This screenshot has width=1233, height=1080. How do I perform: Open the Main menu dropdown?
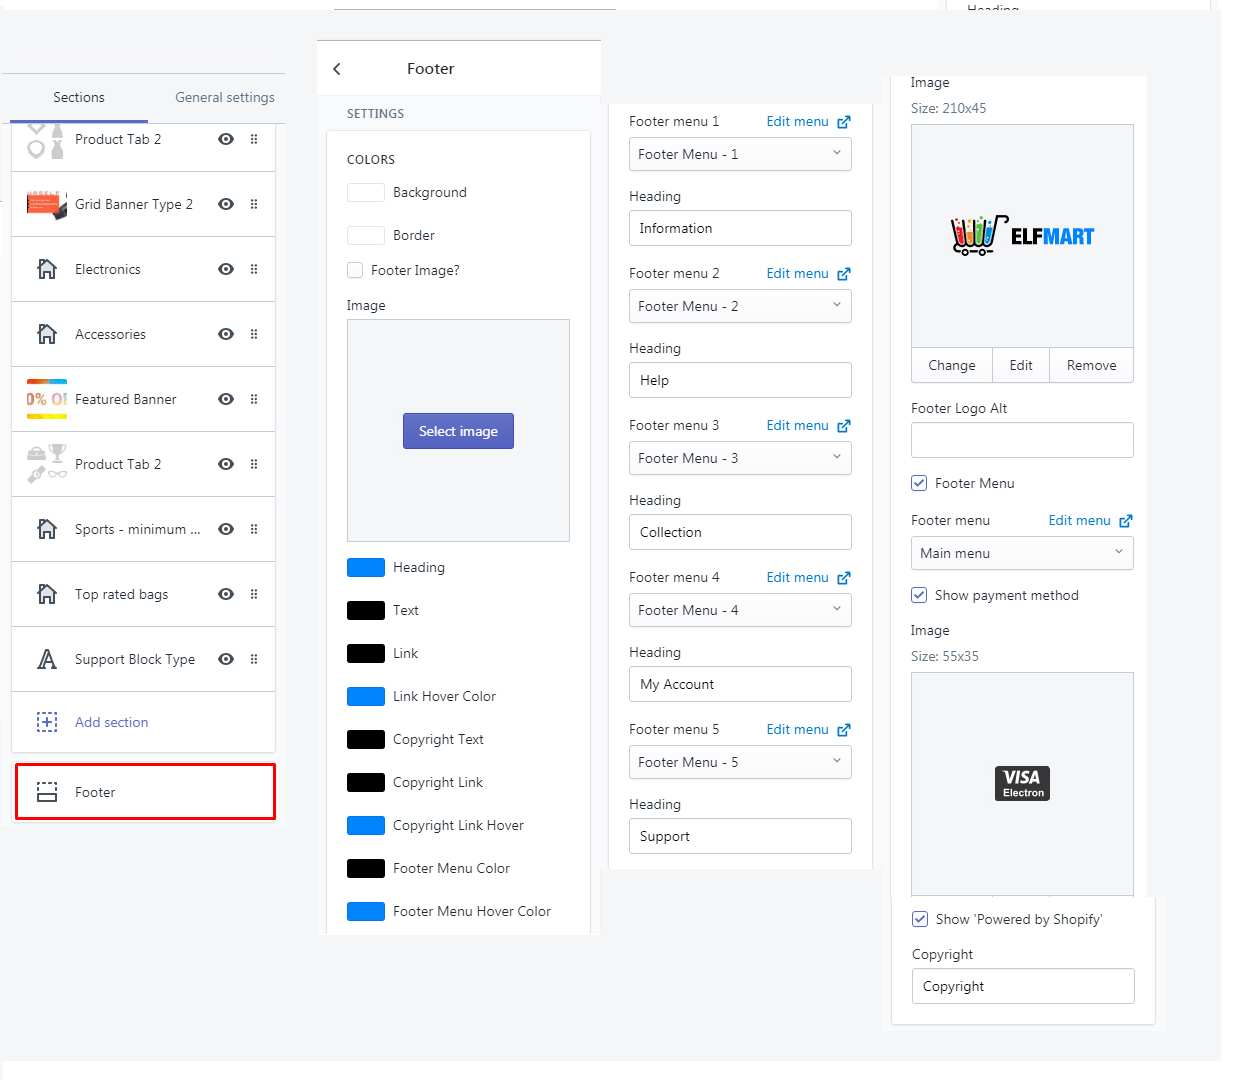[1022, 553]
